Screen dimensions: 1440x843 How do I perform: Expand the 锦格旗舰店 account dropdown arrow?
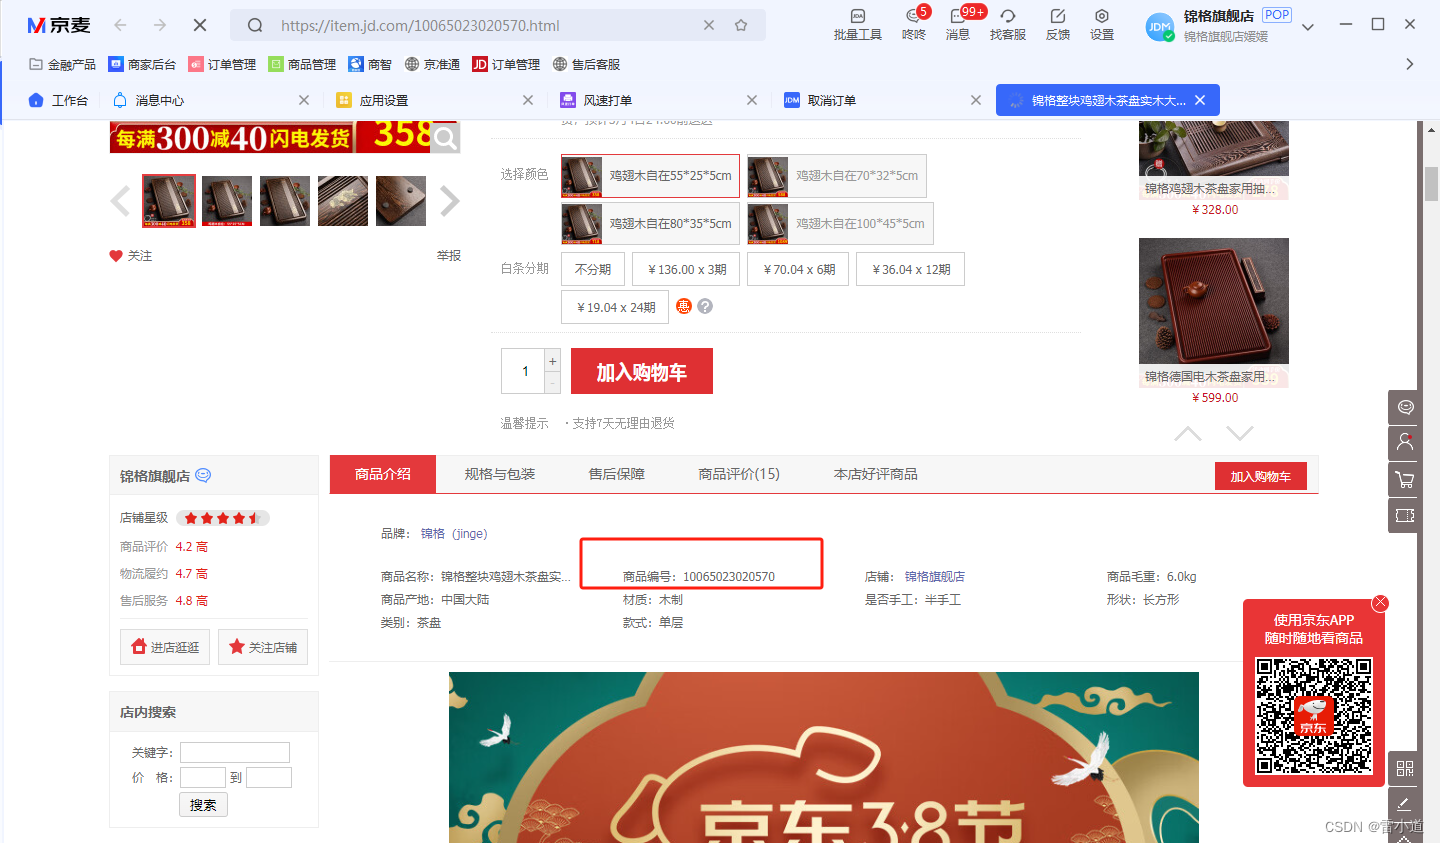pyautogui.click(x=1308, y=27)
